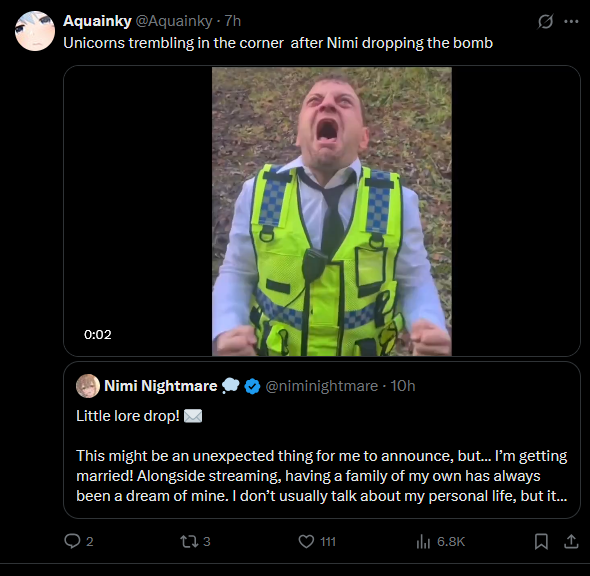Click the blue verified badge
The width and height of the screenshot is (590, 576).
point(252,386)
